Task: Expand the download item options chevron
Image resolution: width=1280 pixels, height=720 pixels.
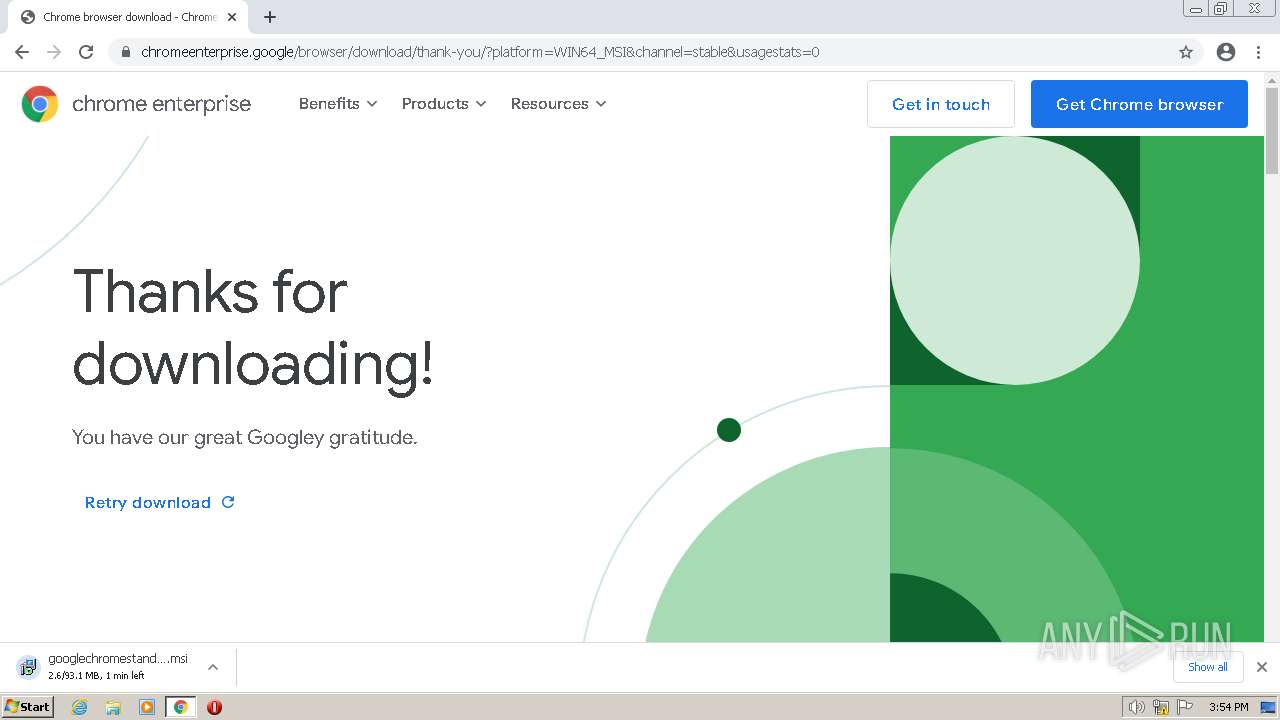Action: point(213,667)
